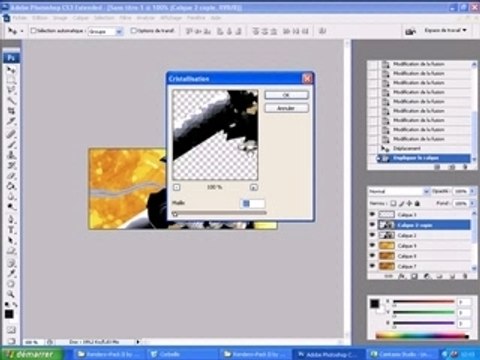
Task: Enable Options de transf. checkbox
Action: pyautogui.click(x=134, y=30)
